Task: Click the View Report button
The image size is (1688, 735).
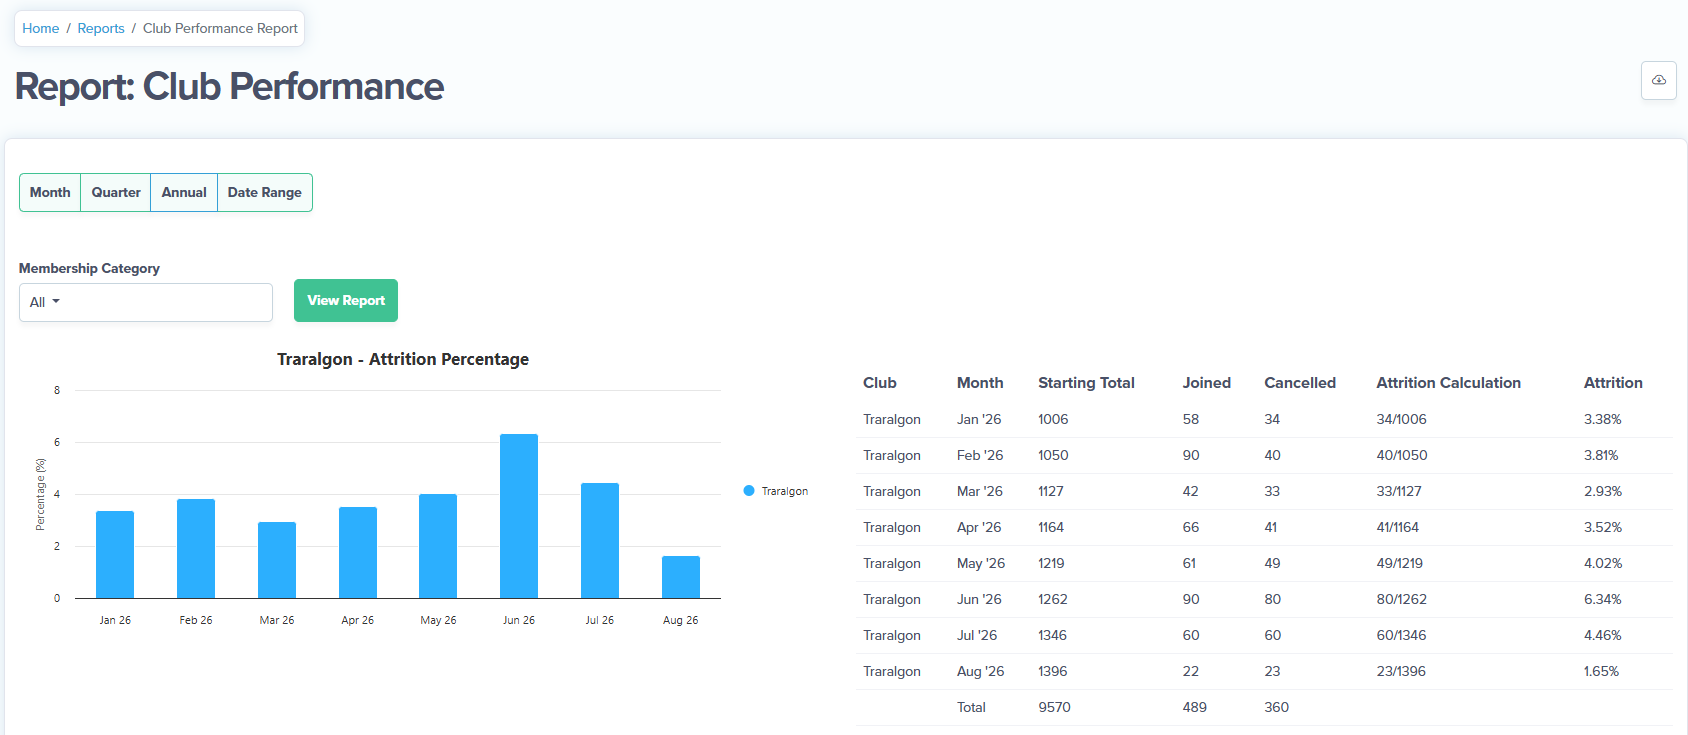Action: [346, 300]
